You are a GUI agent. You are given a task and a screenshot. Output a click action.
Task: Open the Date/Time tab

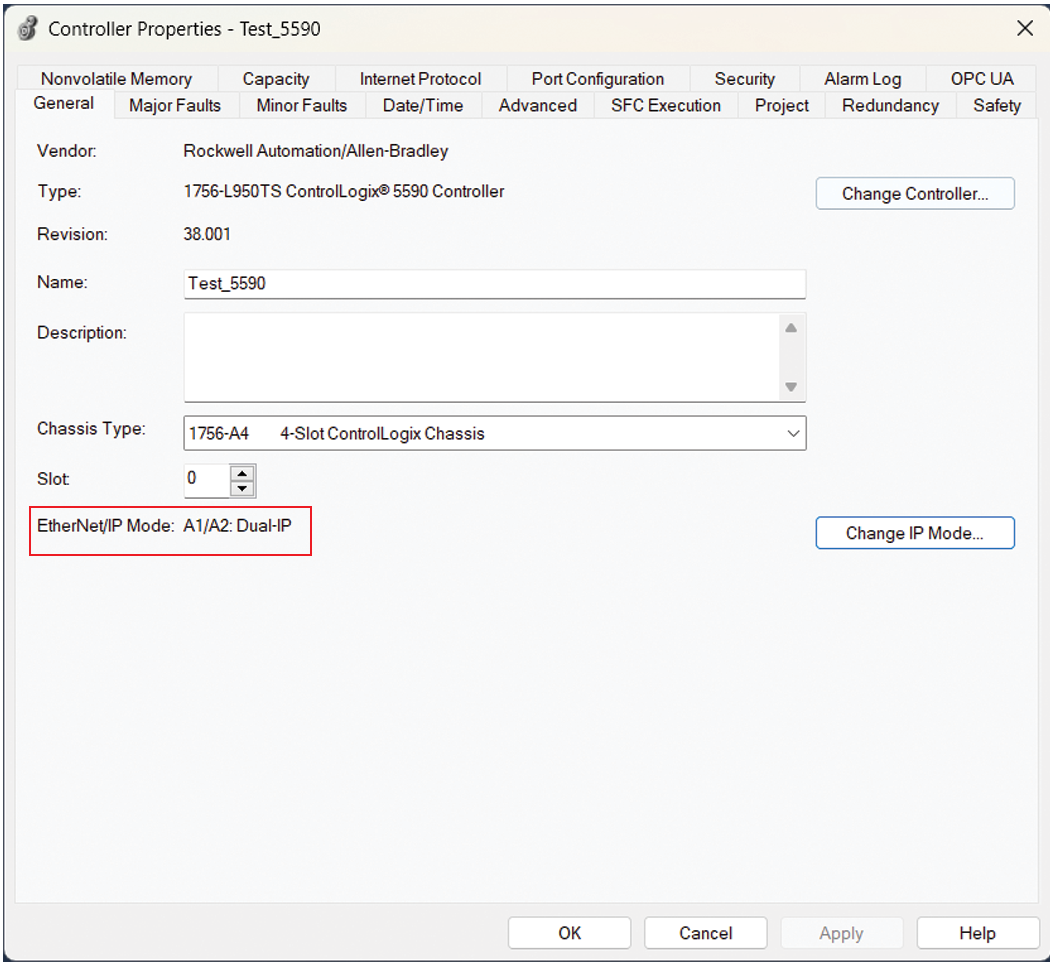pyautogui.click(x=422, y=105)
